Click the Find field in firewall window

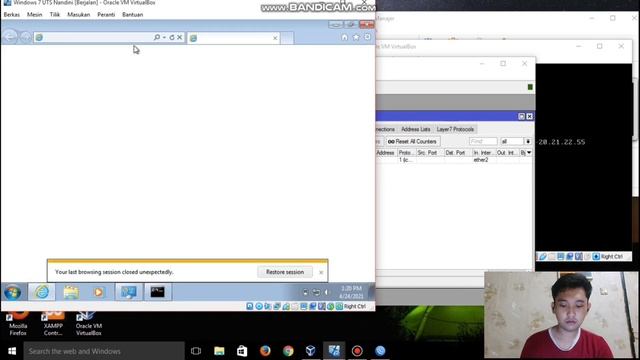pos(483,141)
